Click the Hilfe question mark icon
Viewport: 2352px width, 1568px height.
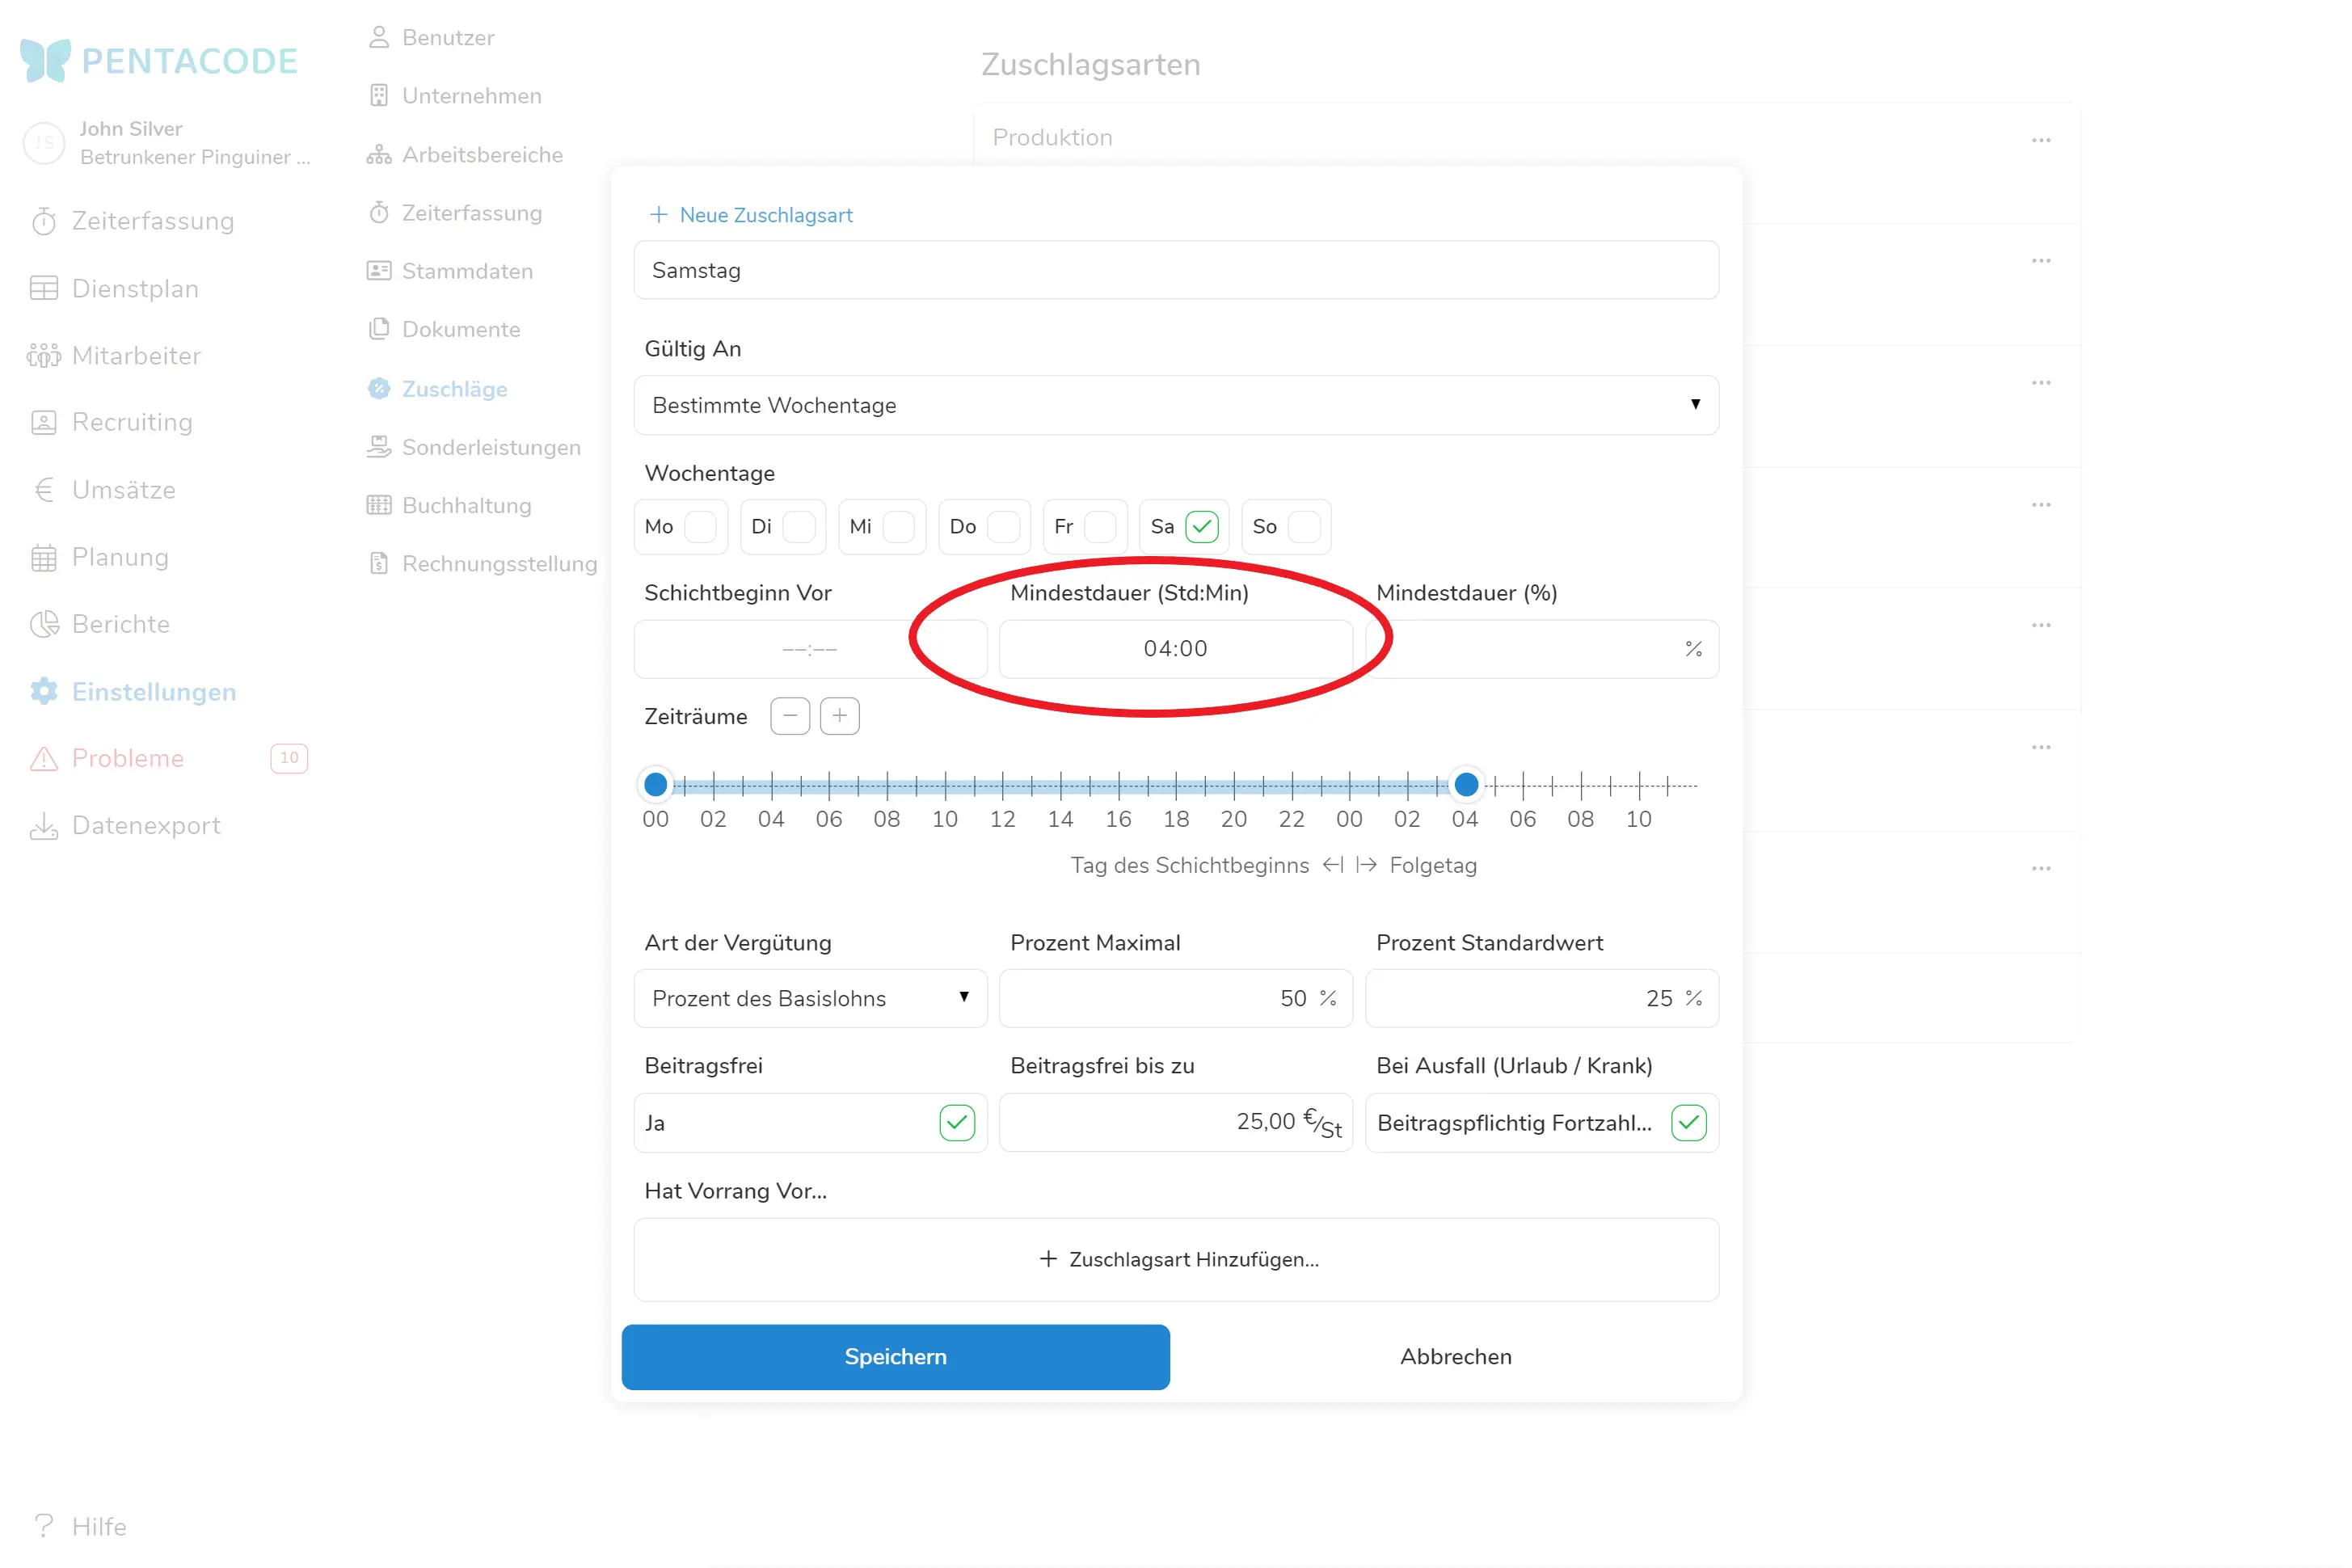pyautogui.click(x=44, y=1526)
